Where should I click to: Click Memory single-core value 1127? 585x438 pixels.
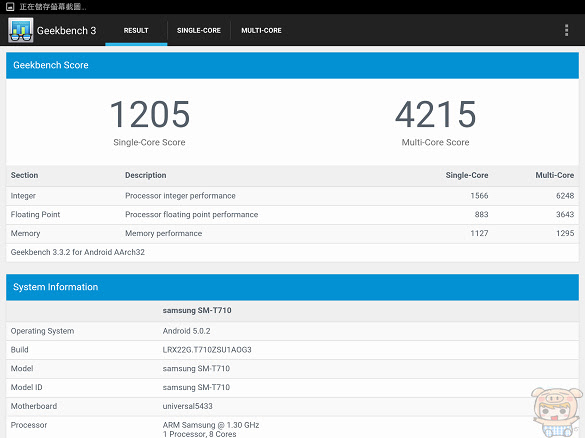click(x=479, y=234)
